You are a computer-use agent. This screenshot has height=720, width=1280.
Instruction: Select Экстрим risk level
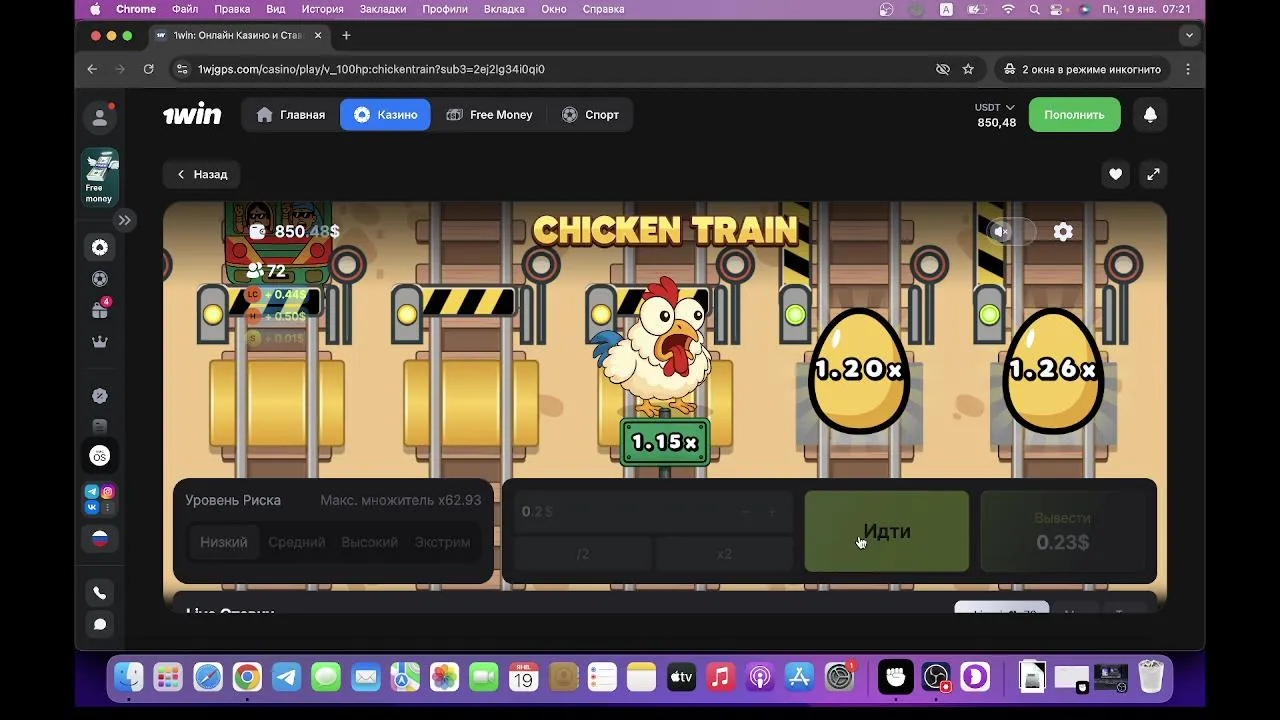442,542
